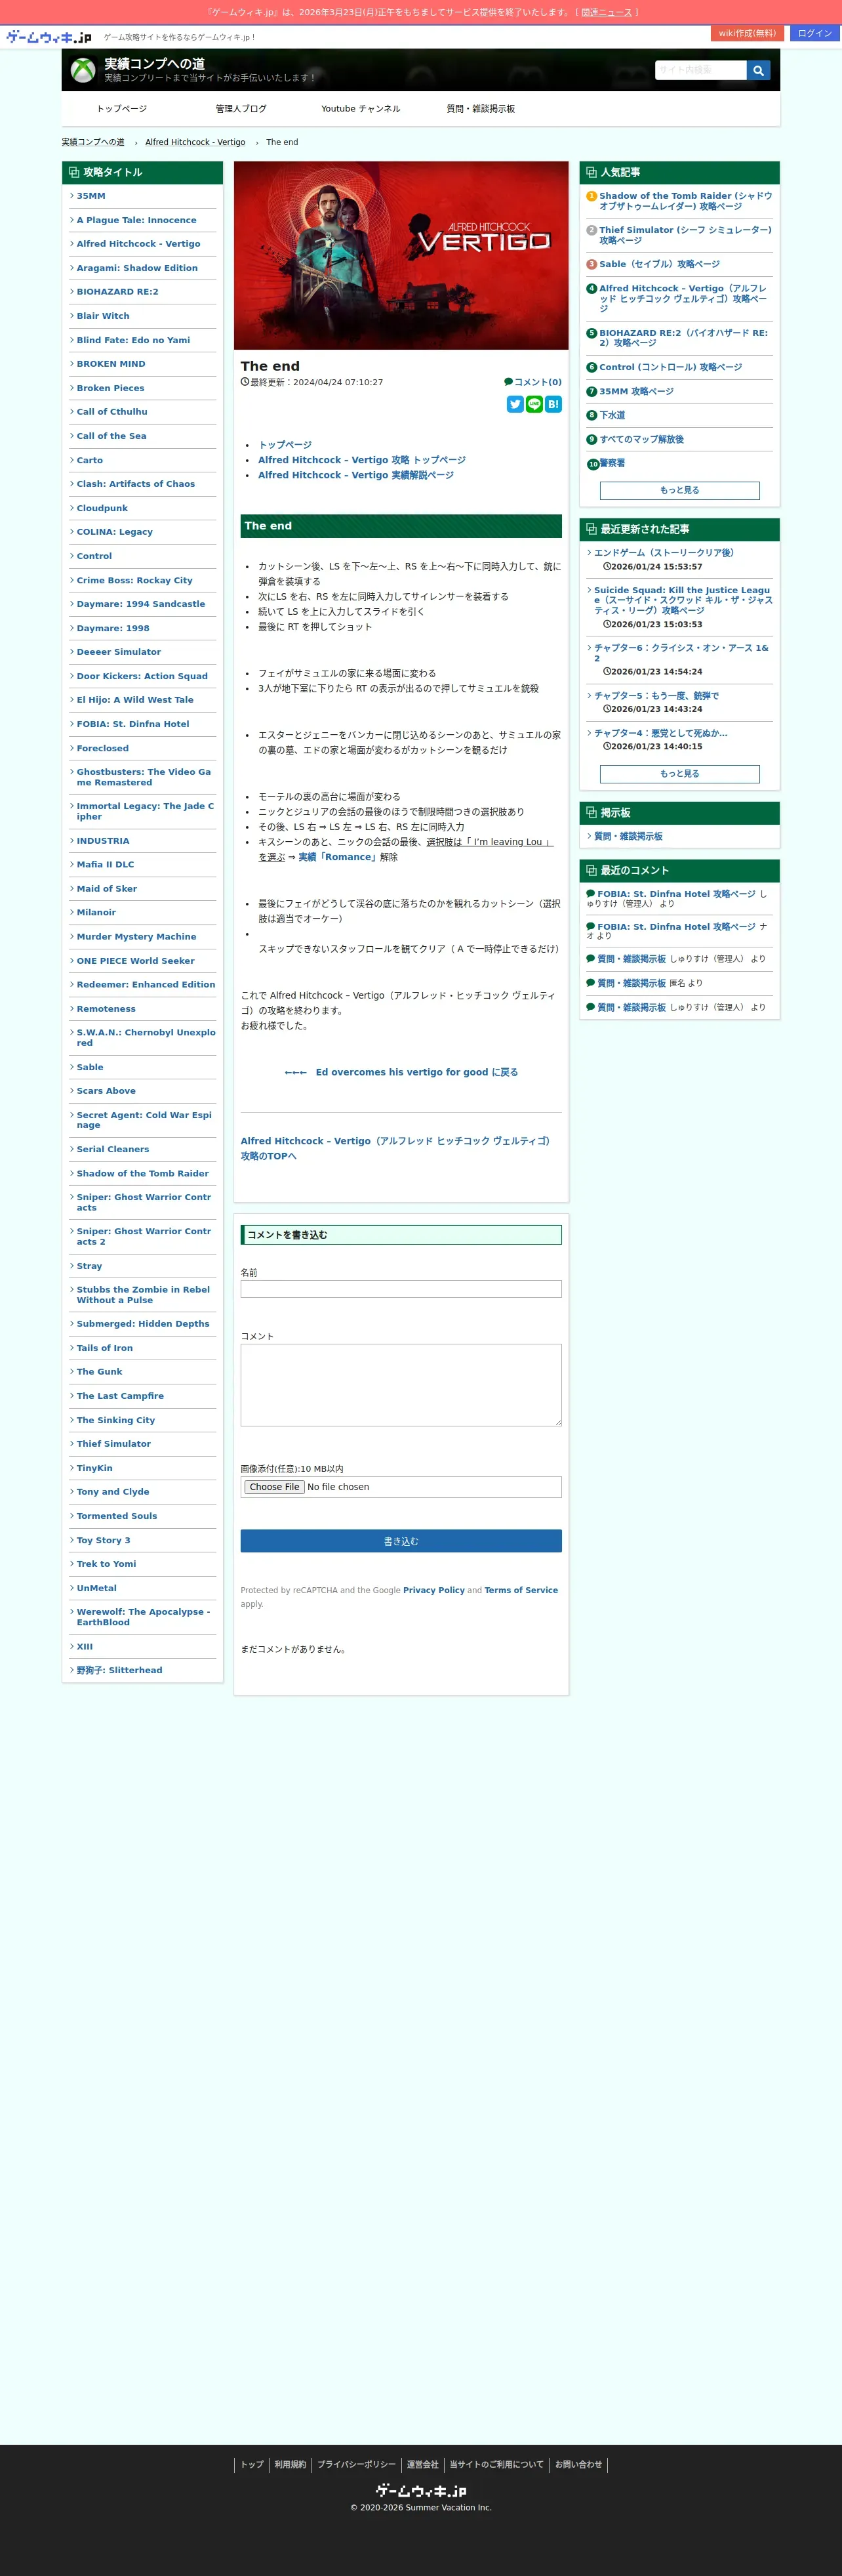Open Toy Story 3 sidebar entry

tap(104, 1540)
